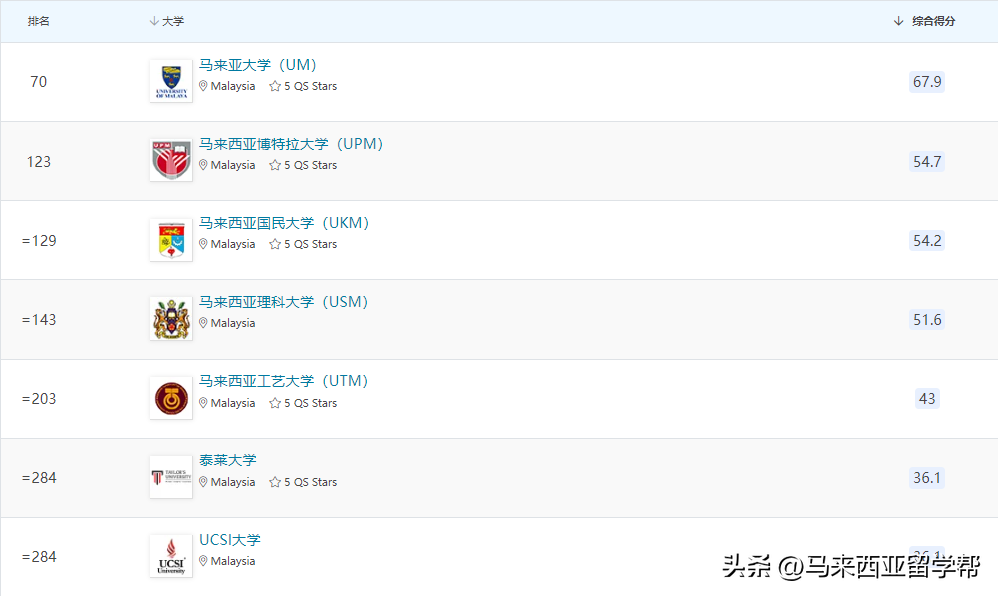Select 5 QS Stars text in 泰莱大学 row
The image size is (998, 596).
coord(311,482)
